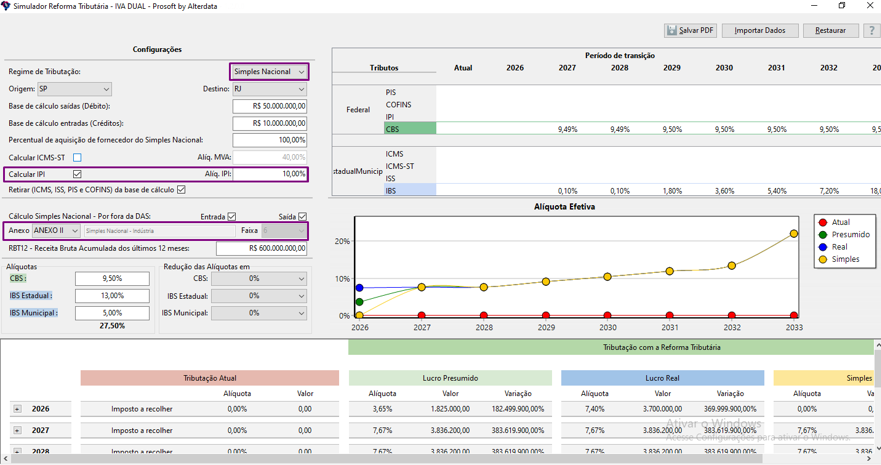Select the Lucro Presumido column header

point(450,378)
